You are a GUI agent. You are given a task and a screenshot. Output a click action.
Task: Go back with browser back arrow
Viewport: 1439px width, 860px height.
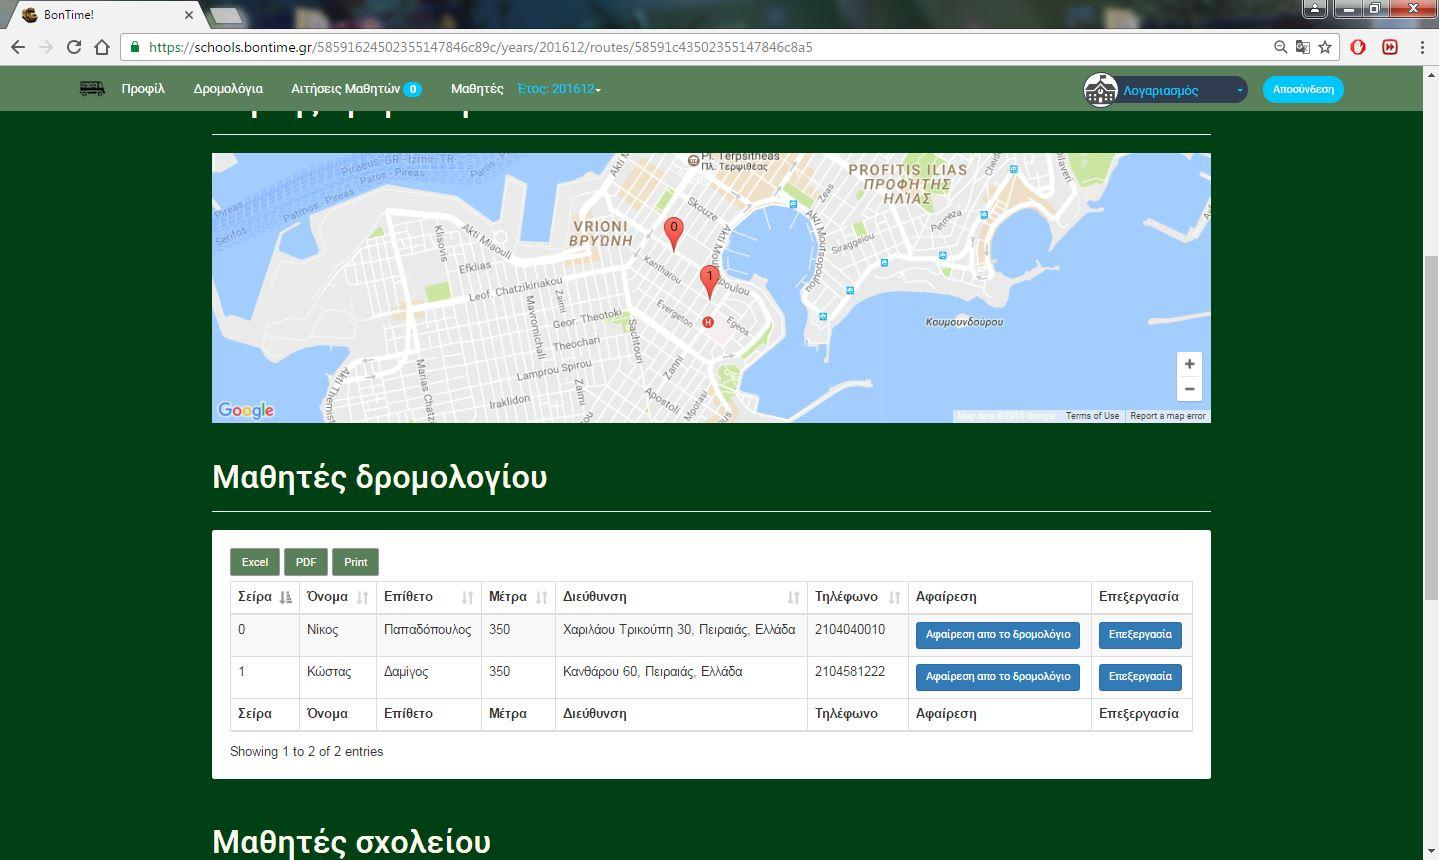(17, 47)
